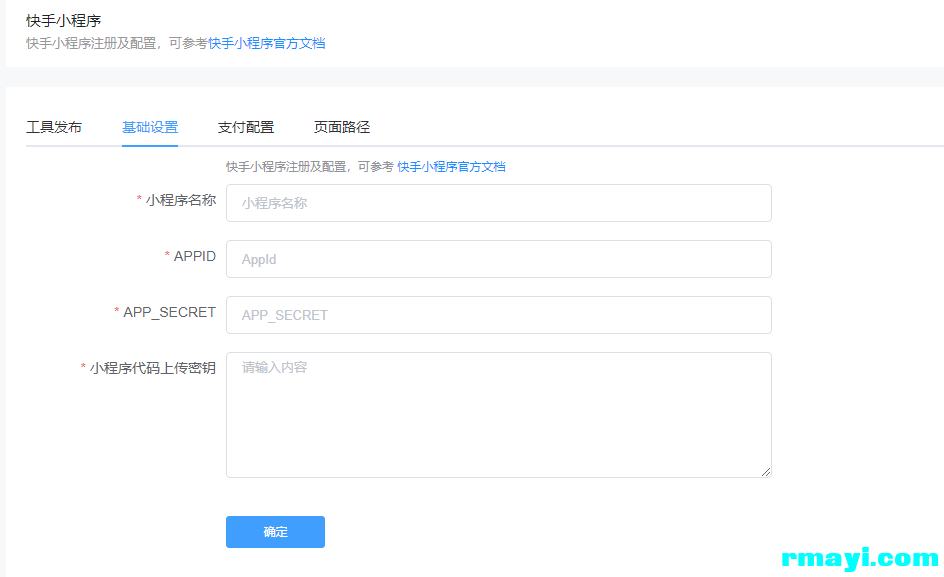This screenshot has height=577, width=944.
Task: Click into the APPID input field
Action: (498, 259)
